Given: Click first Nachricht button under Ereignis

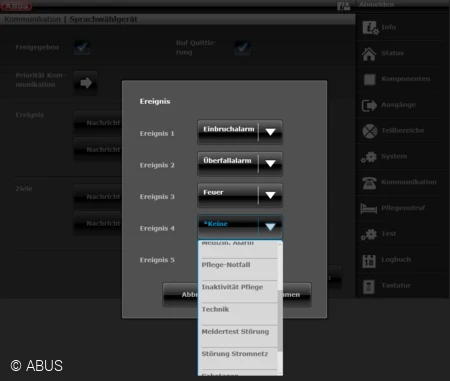Looking at the screenshot, I should 98,123.
